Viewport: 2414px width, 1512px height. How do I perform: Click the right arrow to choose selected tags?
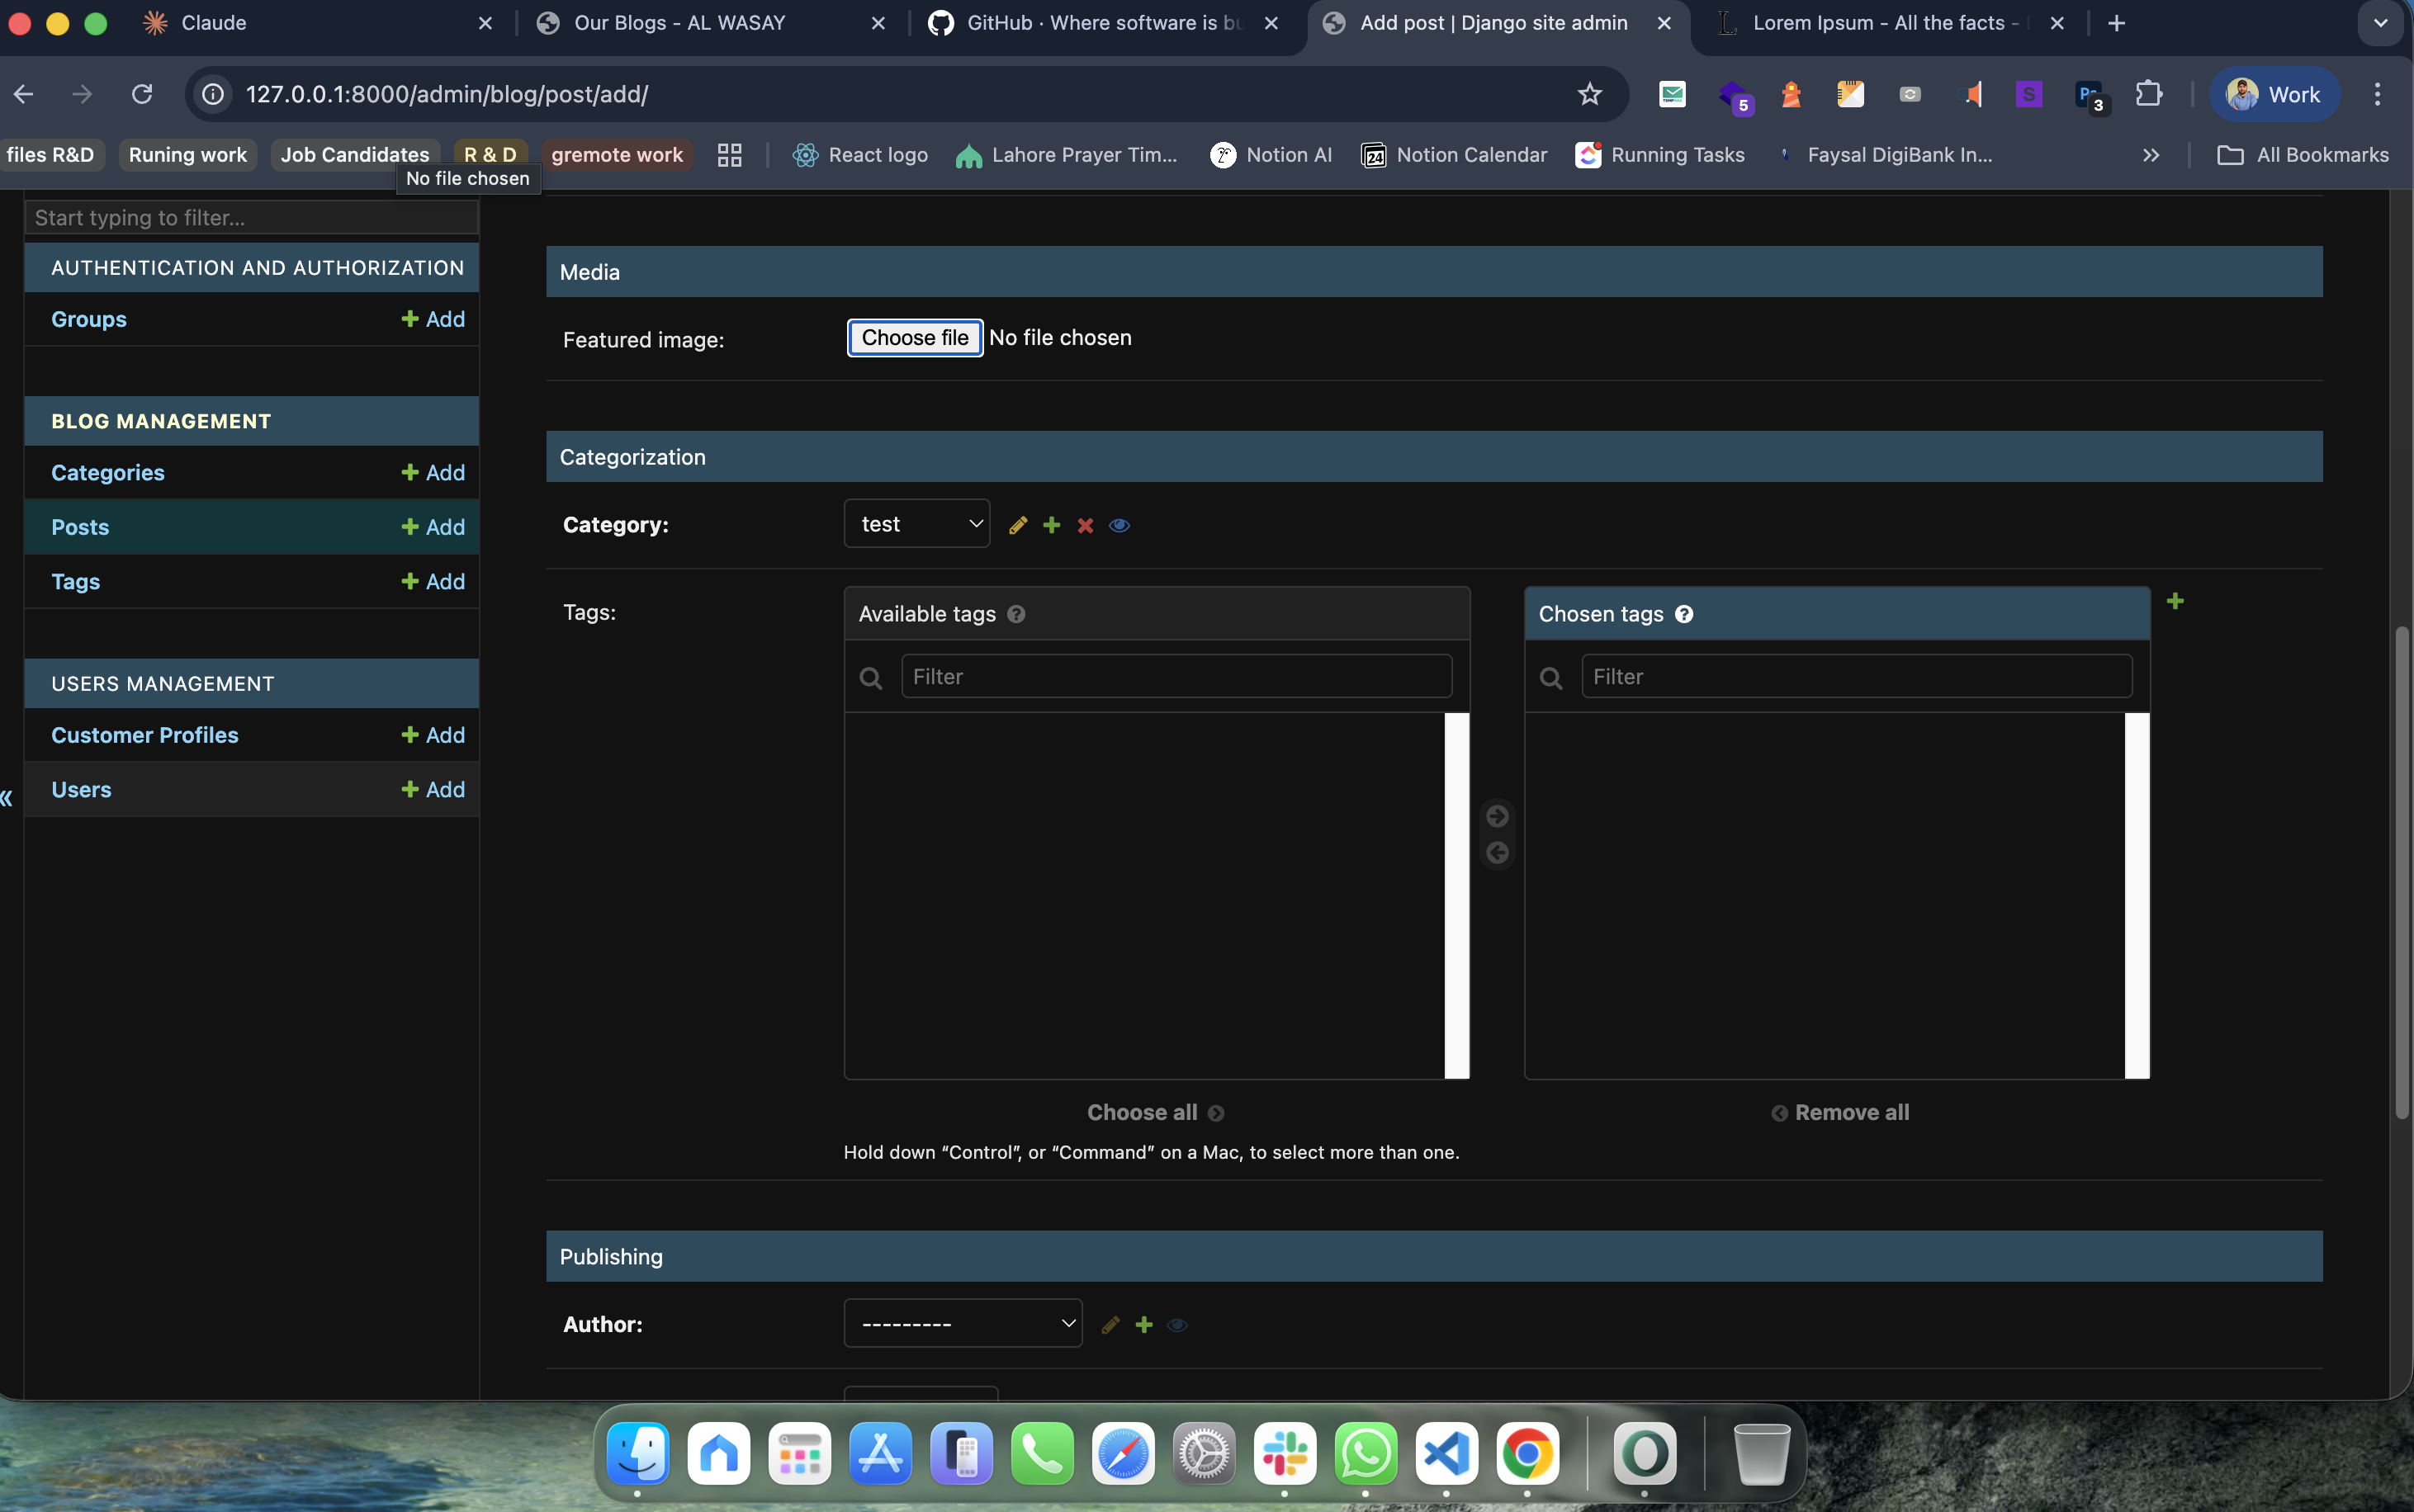tap(1496, 816)
